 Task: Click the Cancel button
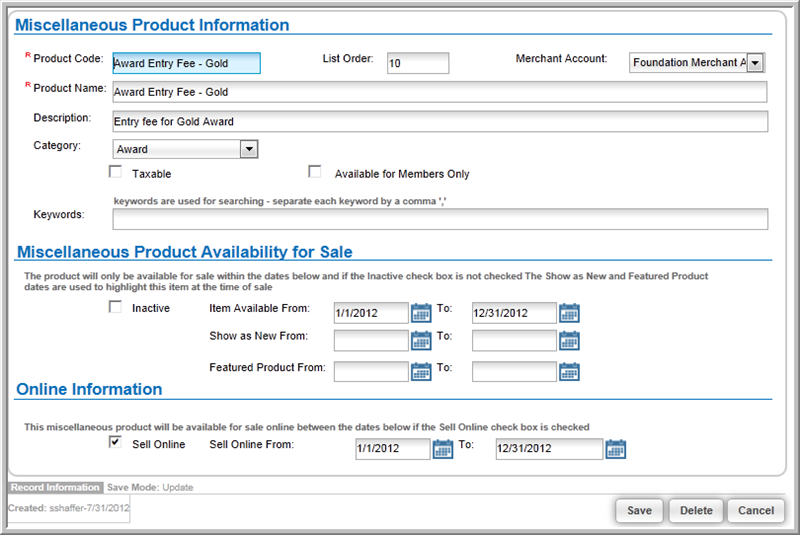click(756, 511)
